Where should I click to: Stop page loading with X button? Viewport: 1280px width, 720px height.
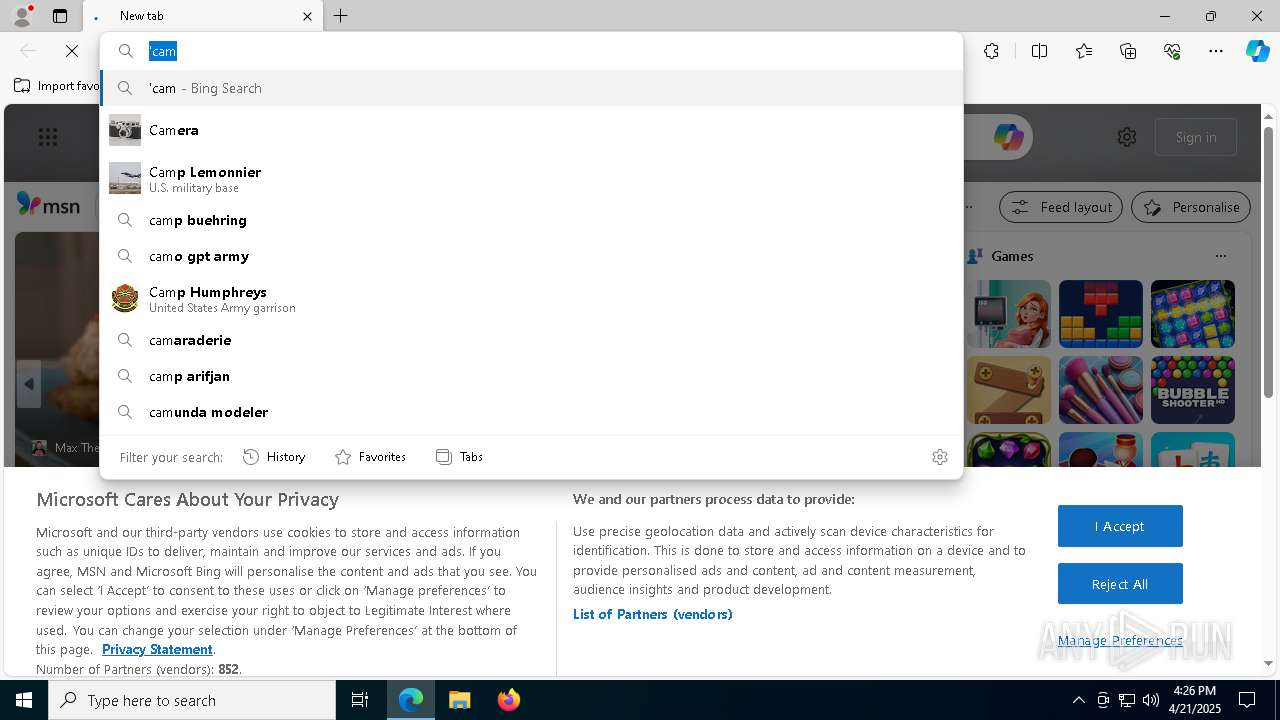pyautogui.click(x=72, y=51)
